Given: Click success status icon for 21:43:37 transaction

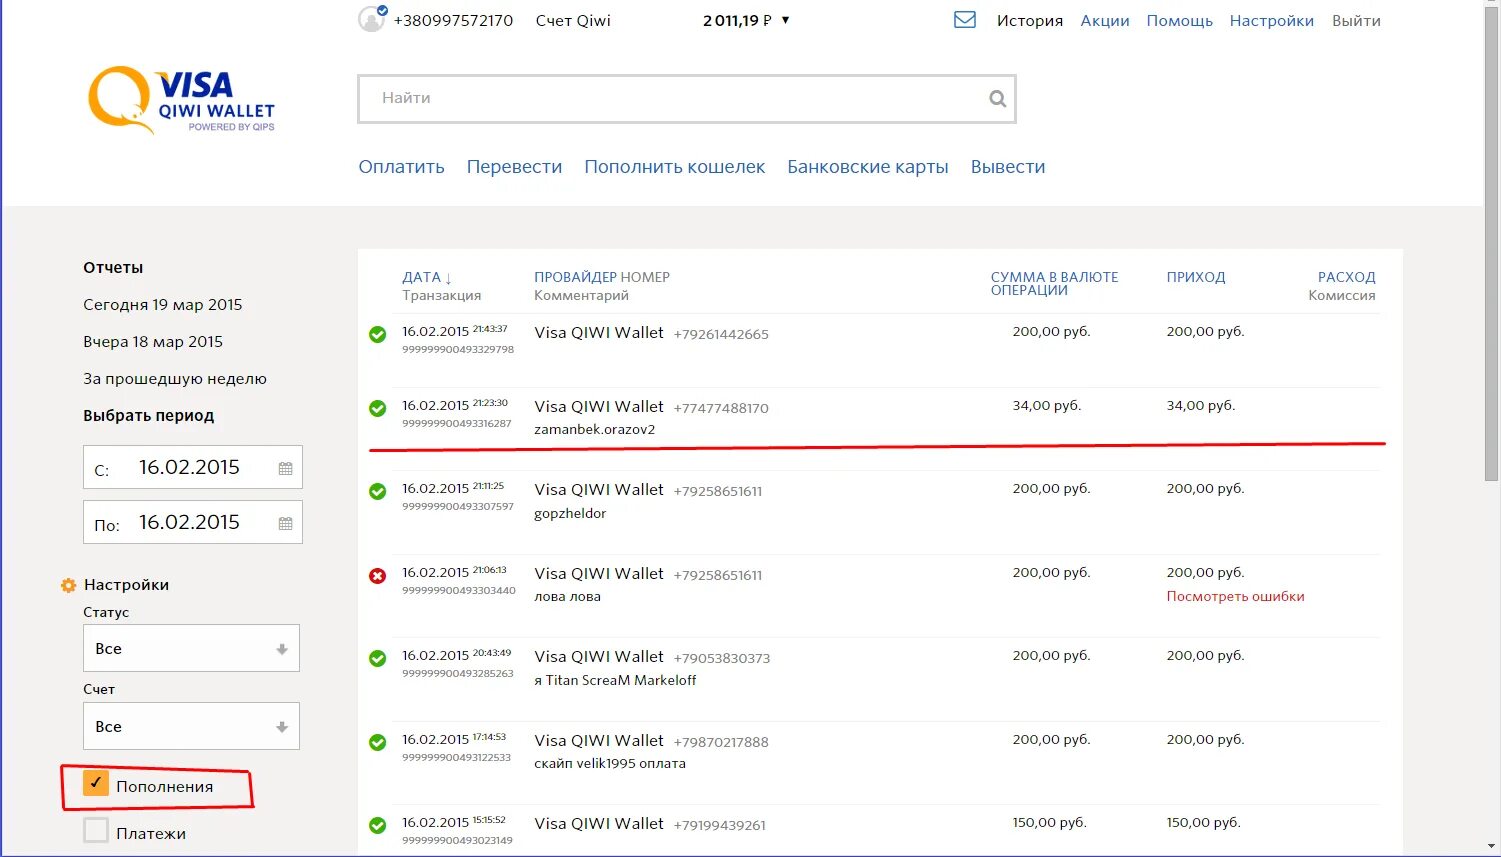Looking at the screenshot, I should [x=377, y=334].
